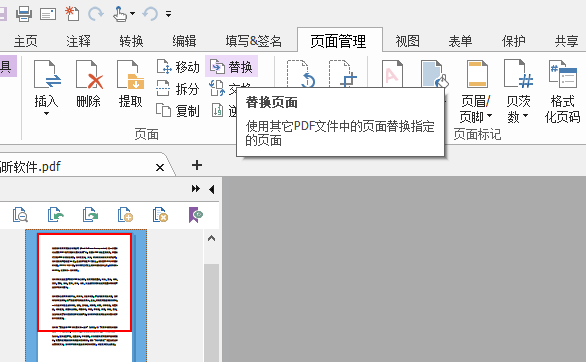586x362 pixels.
Task: Click the insert page icon in panel
Action: [125, 215]
